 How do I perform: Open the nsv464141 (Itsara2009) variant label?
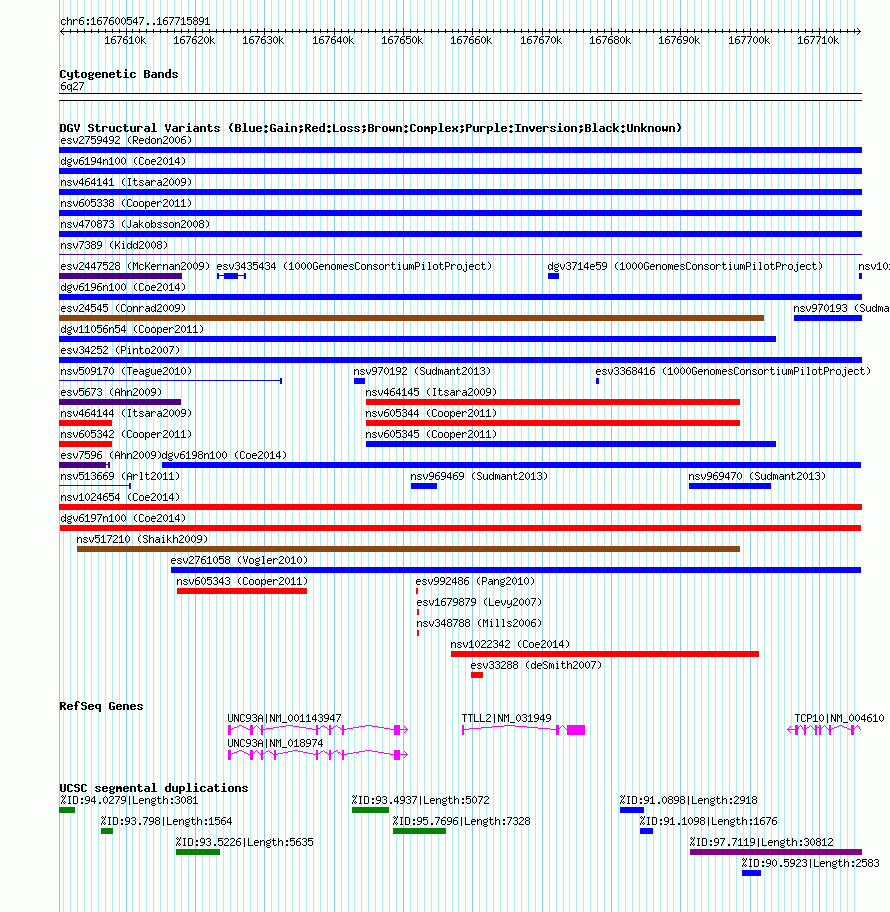click(126, 182)
